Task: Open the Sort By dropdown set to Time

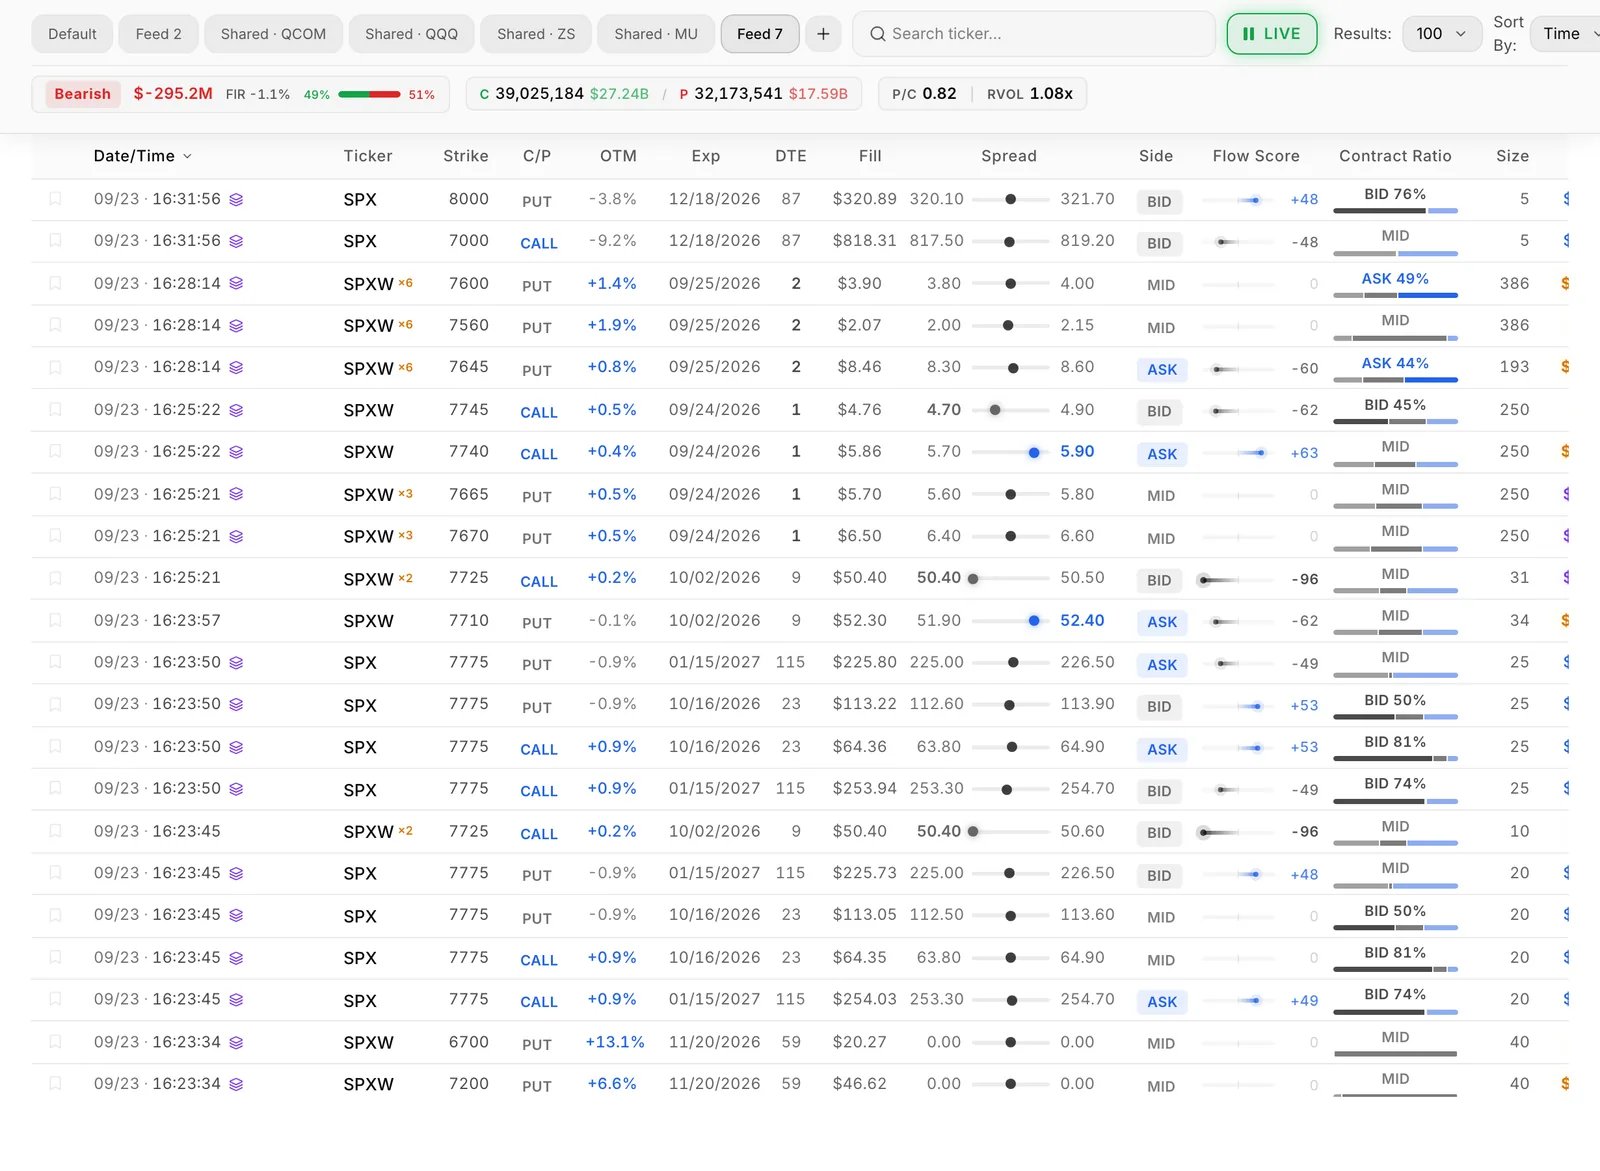Action: coord(1568,34)
